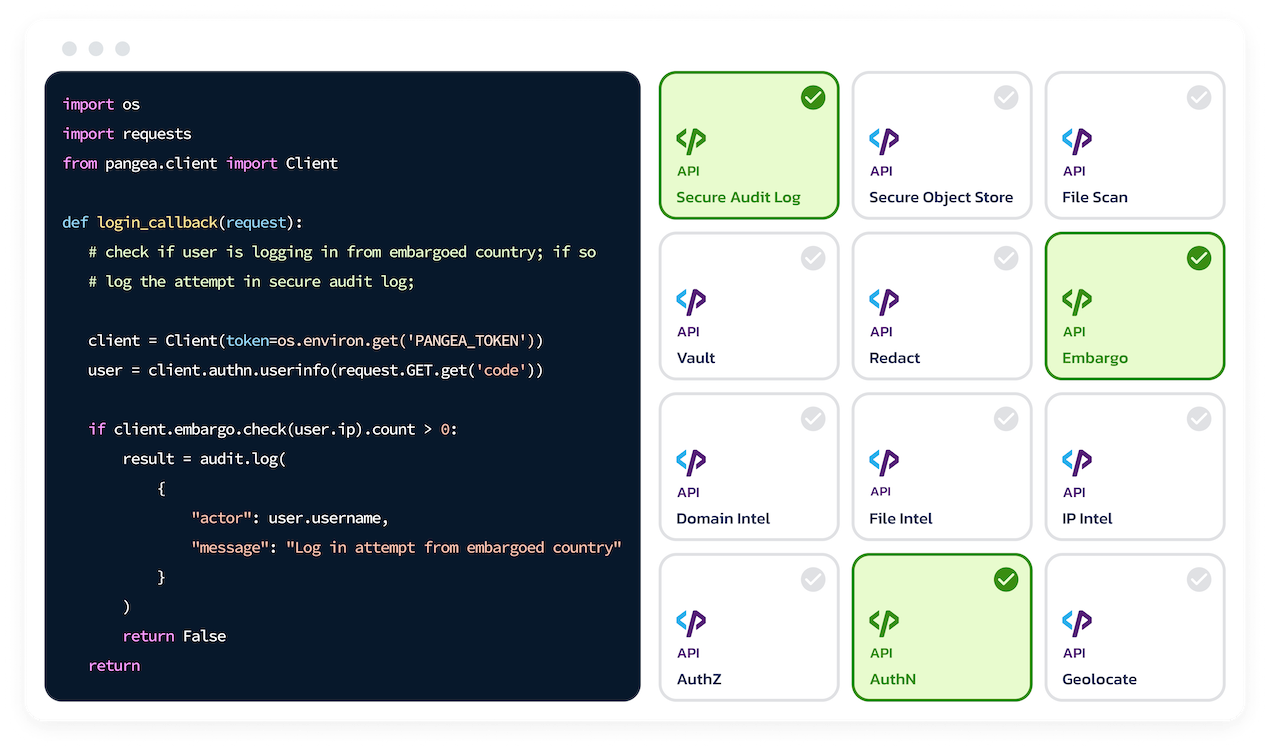Check the Geolocate card checkmark
This screenshot has height=752, width=1270.
tap(1199, 579)
